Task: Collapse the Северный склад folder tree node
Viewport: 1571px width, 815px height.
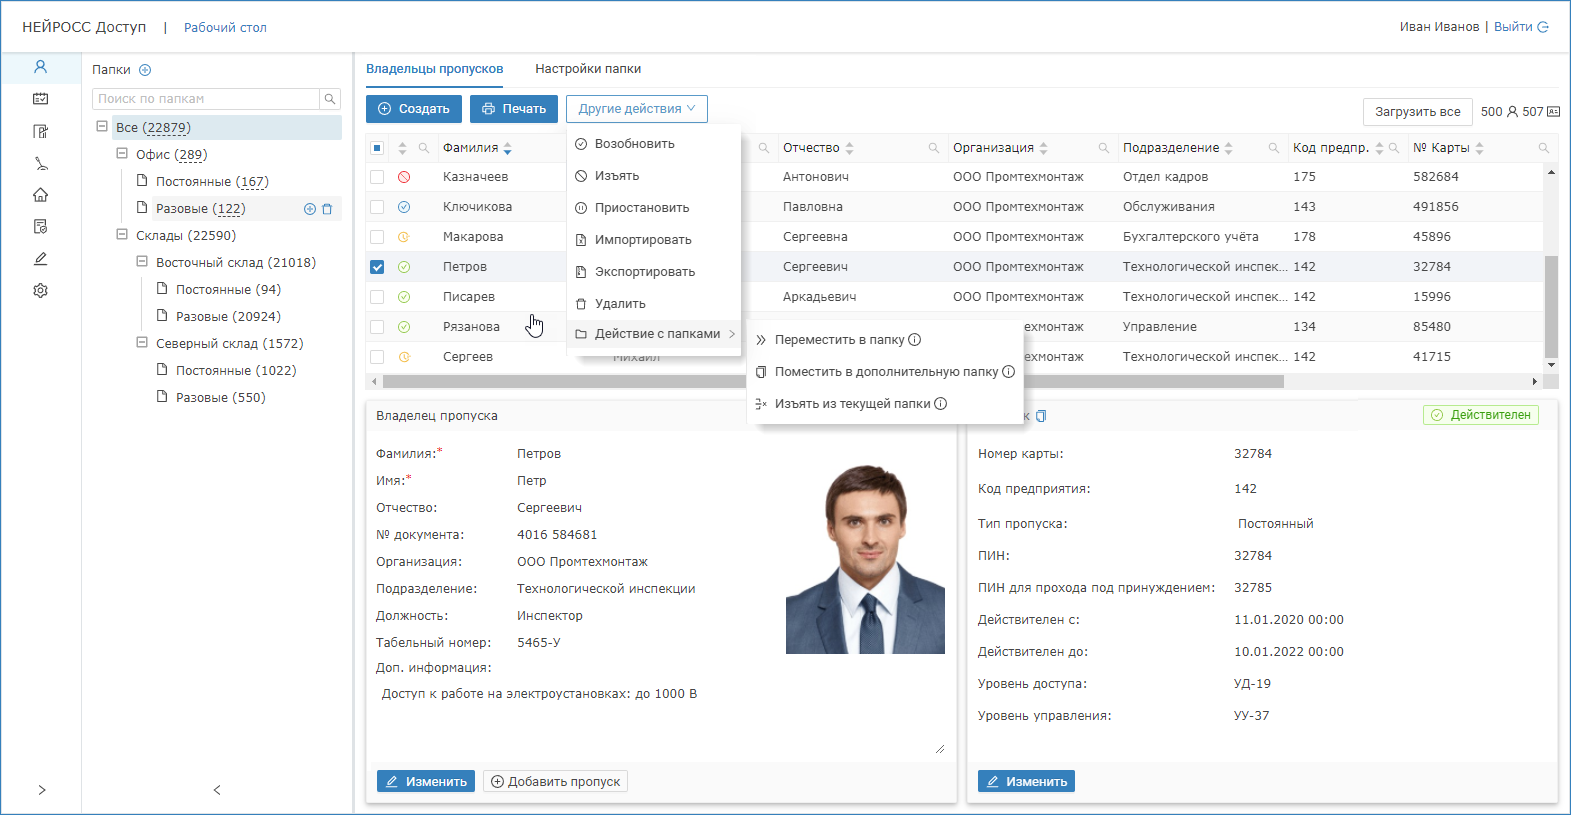Action: point(142,343)
